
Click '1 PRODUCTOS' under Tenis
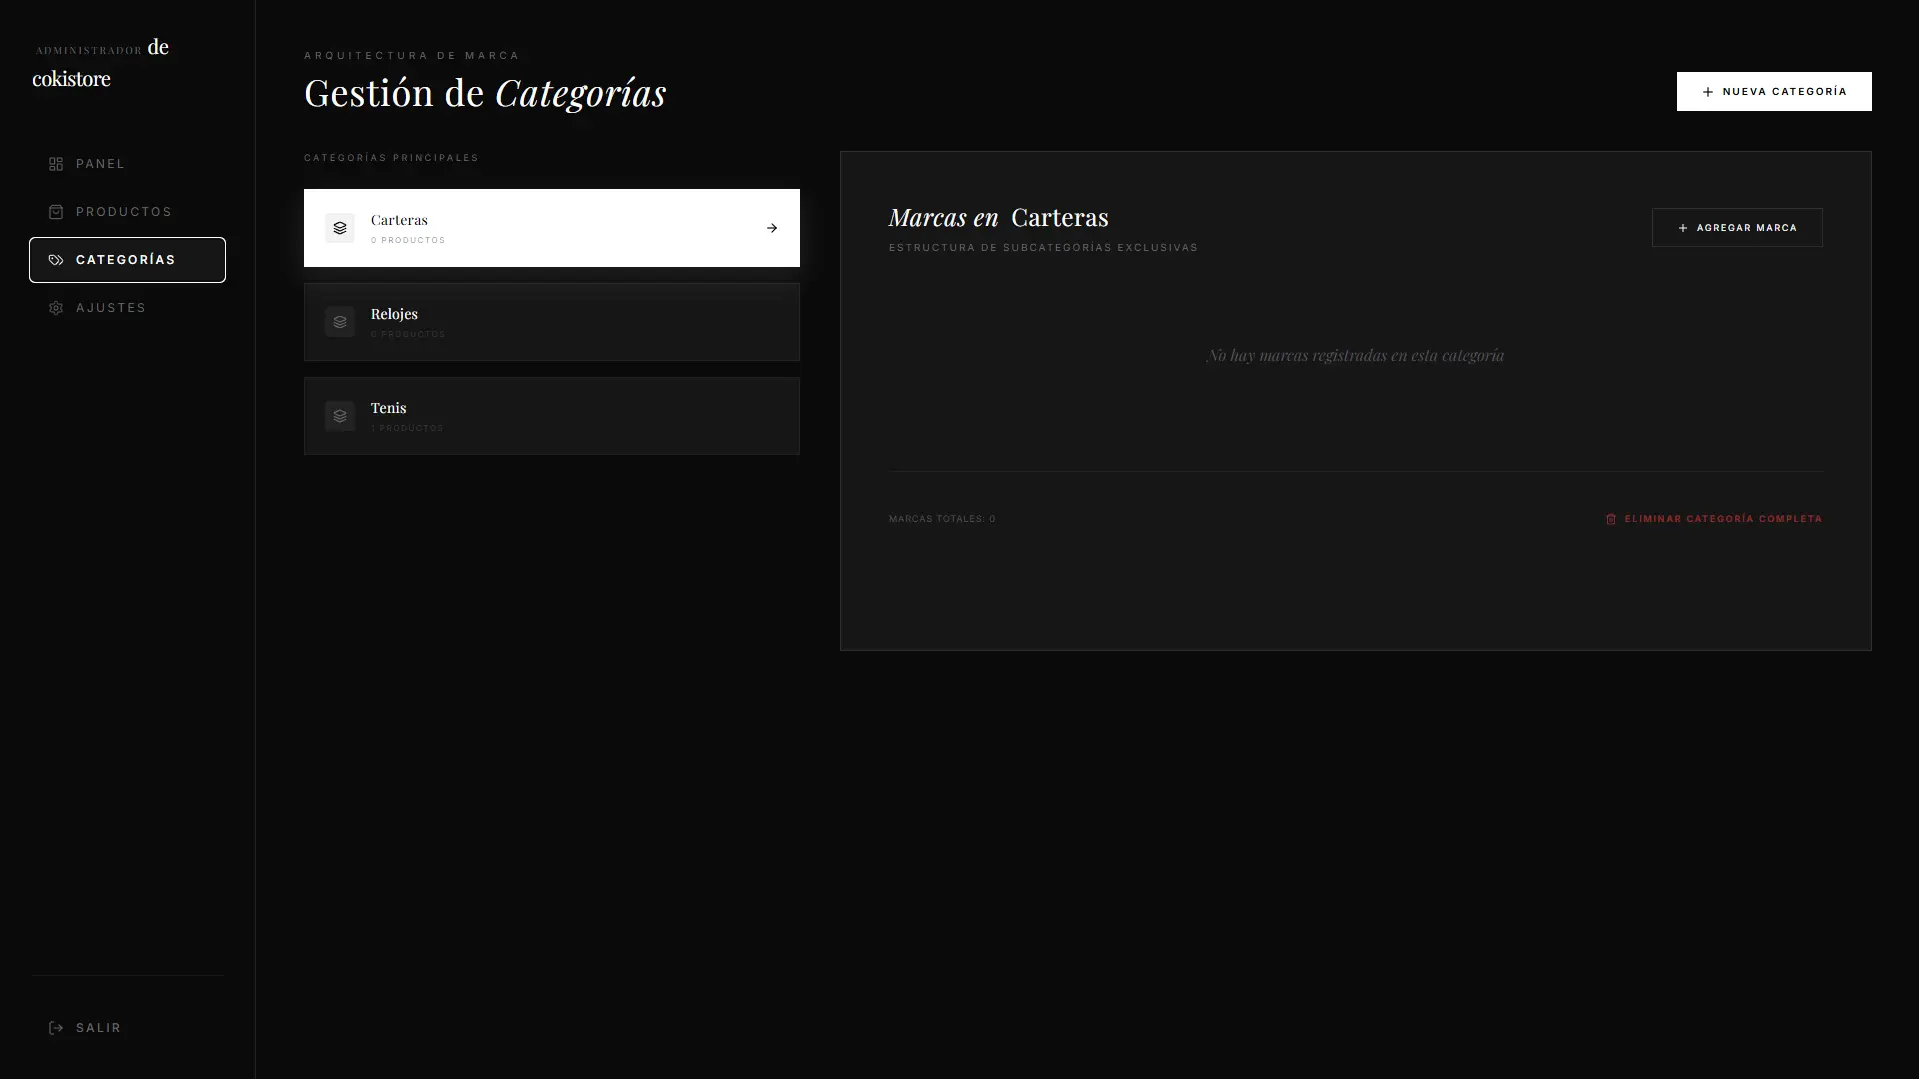[407, 429]
